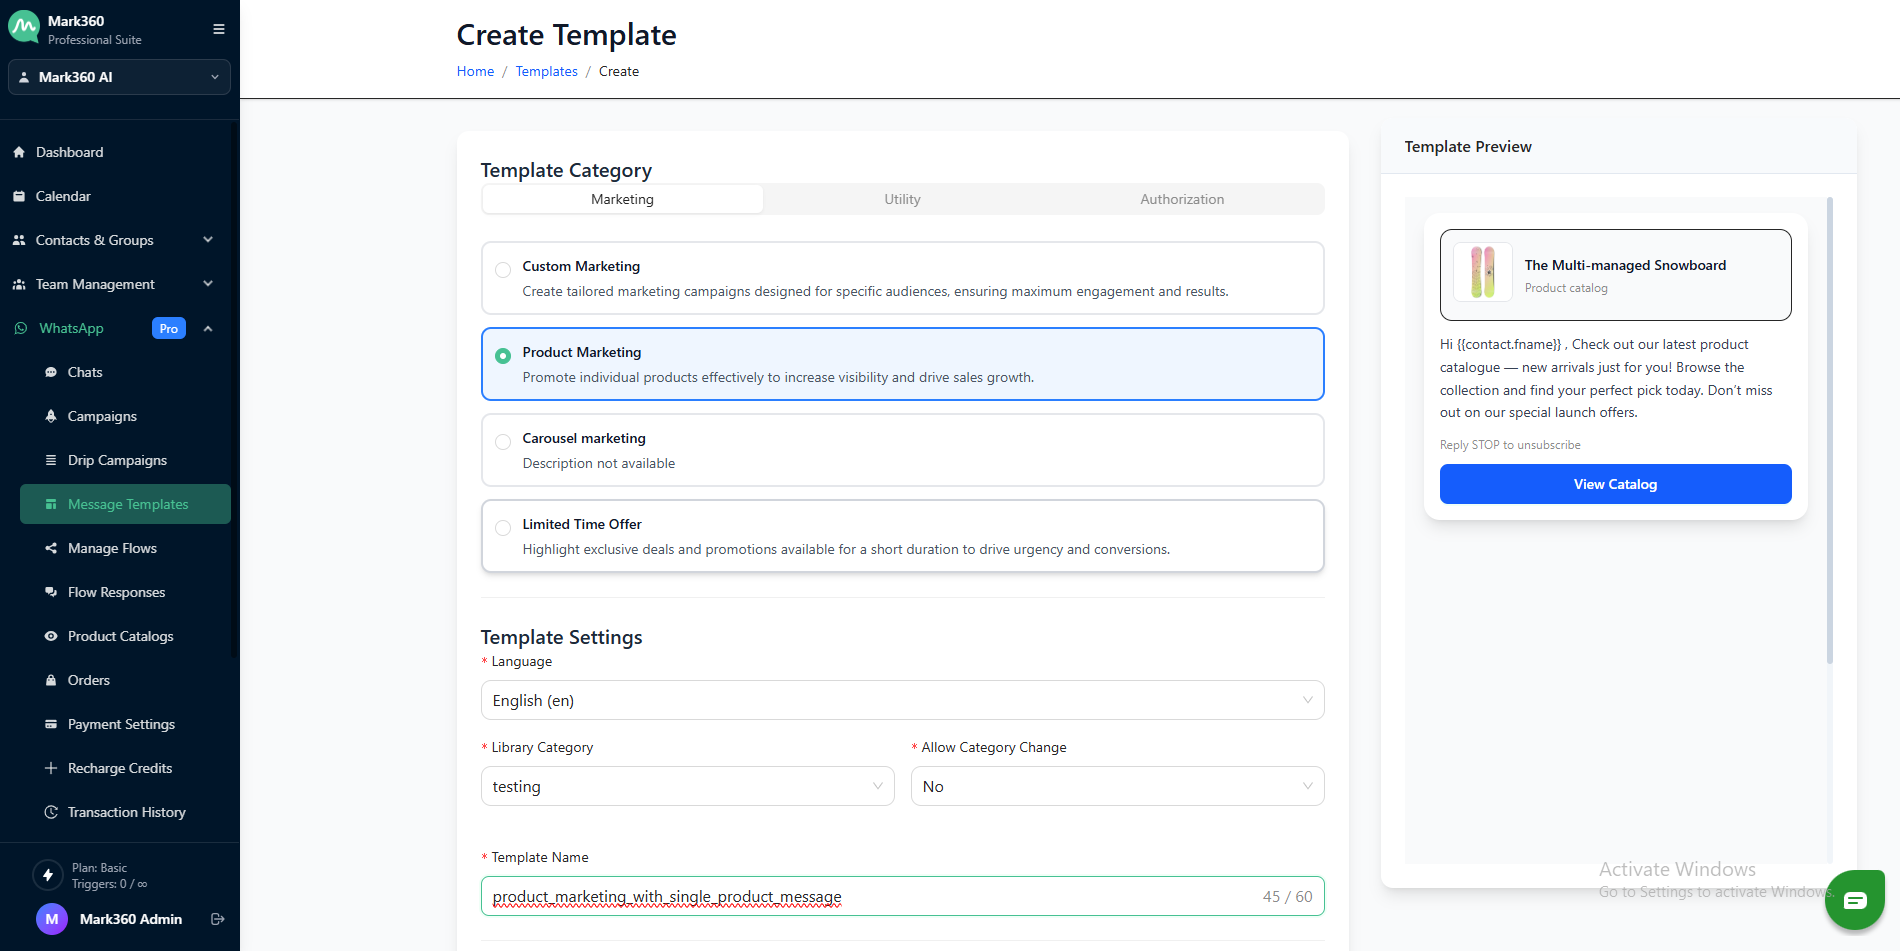Switch to the Authorization category tab
Viewport: 1900px width, 951px height.
[x=1181, y=199]
